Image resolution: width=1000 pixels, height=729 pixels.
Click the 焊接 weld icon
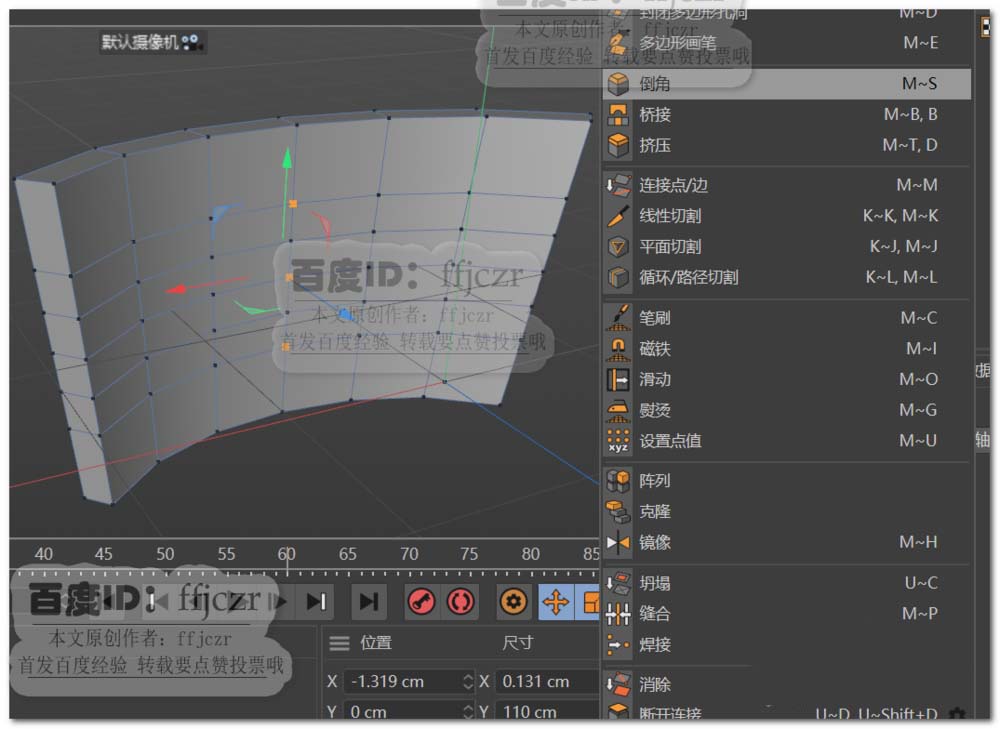point(618,644)
